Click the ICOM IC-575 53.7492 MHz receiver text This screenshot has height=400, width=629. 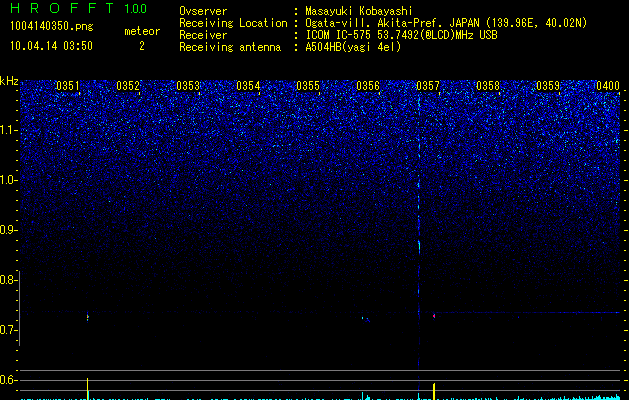(x=401, y=35)
